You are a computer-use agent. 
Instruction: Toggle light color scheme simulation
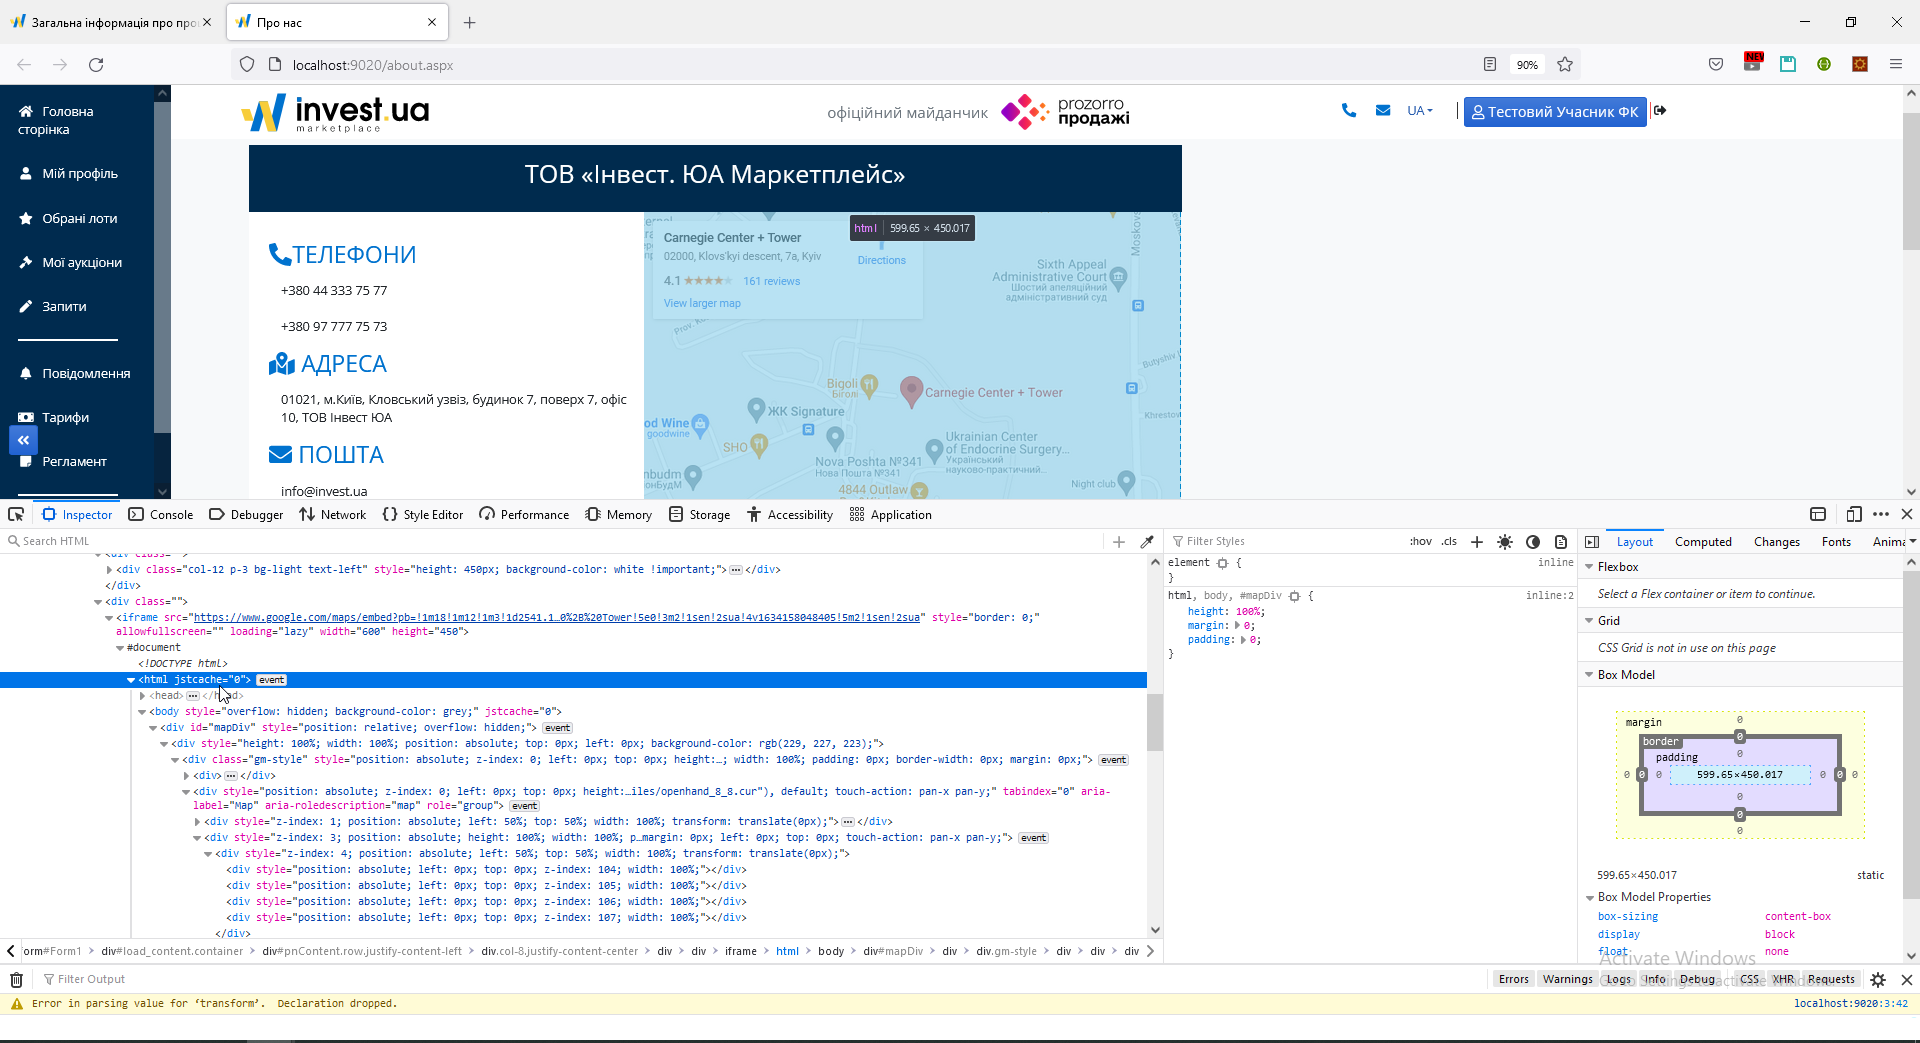pyautogui.click(x=1505, y=542)
